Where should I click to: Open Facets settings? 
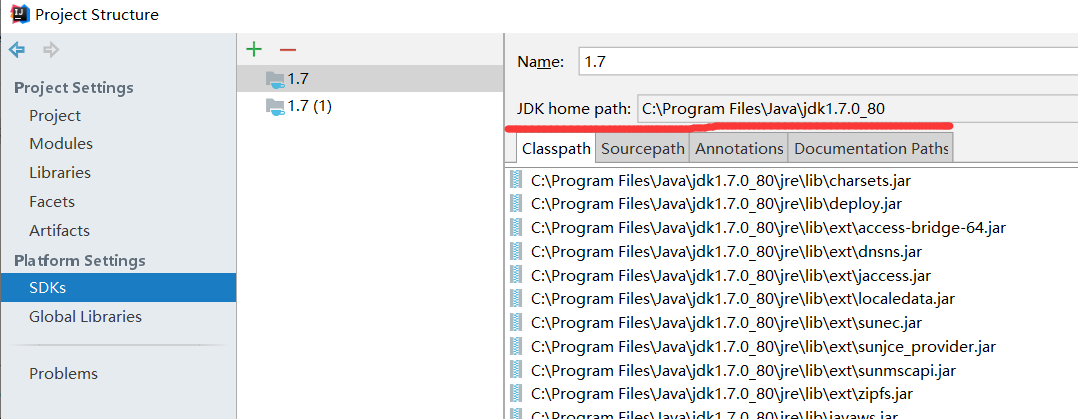pos(52,202)
